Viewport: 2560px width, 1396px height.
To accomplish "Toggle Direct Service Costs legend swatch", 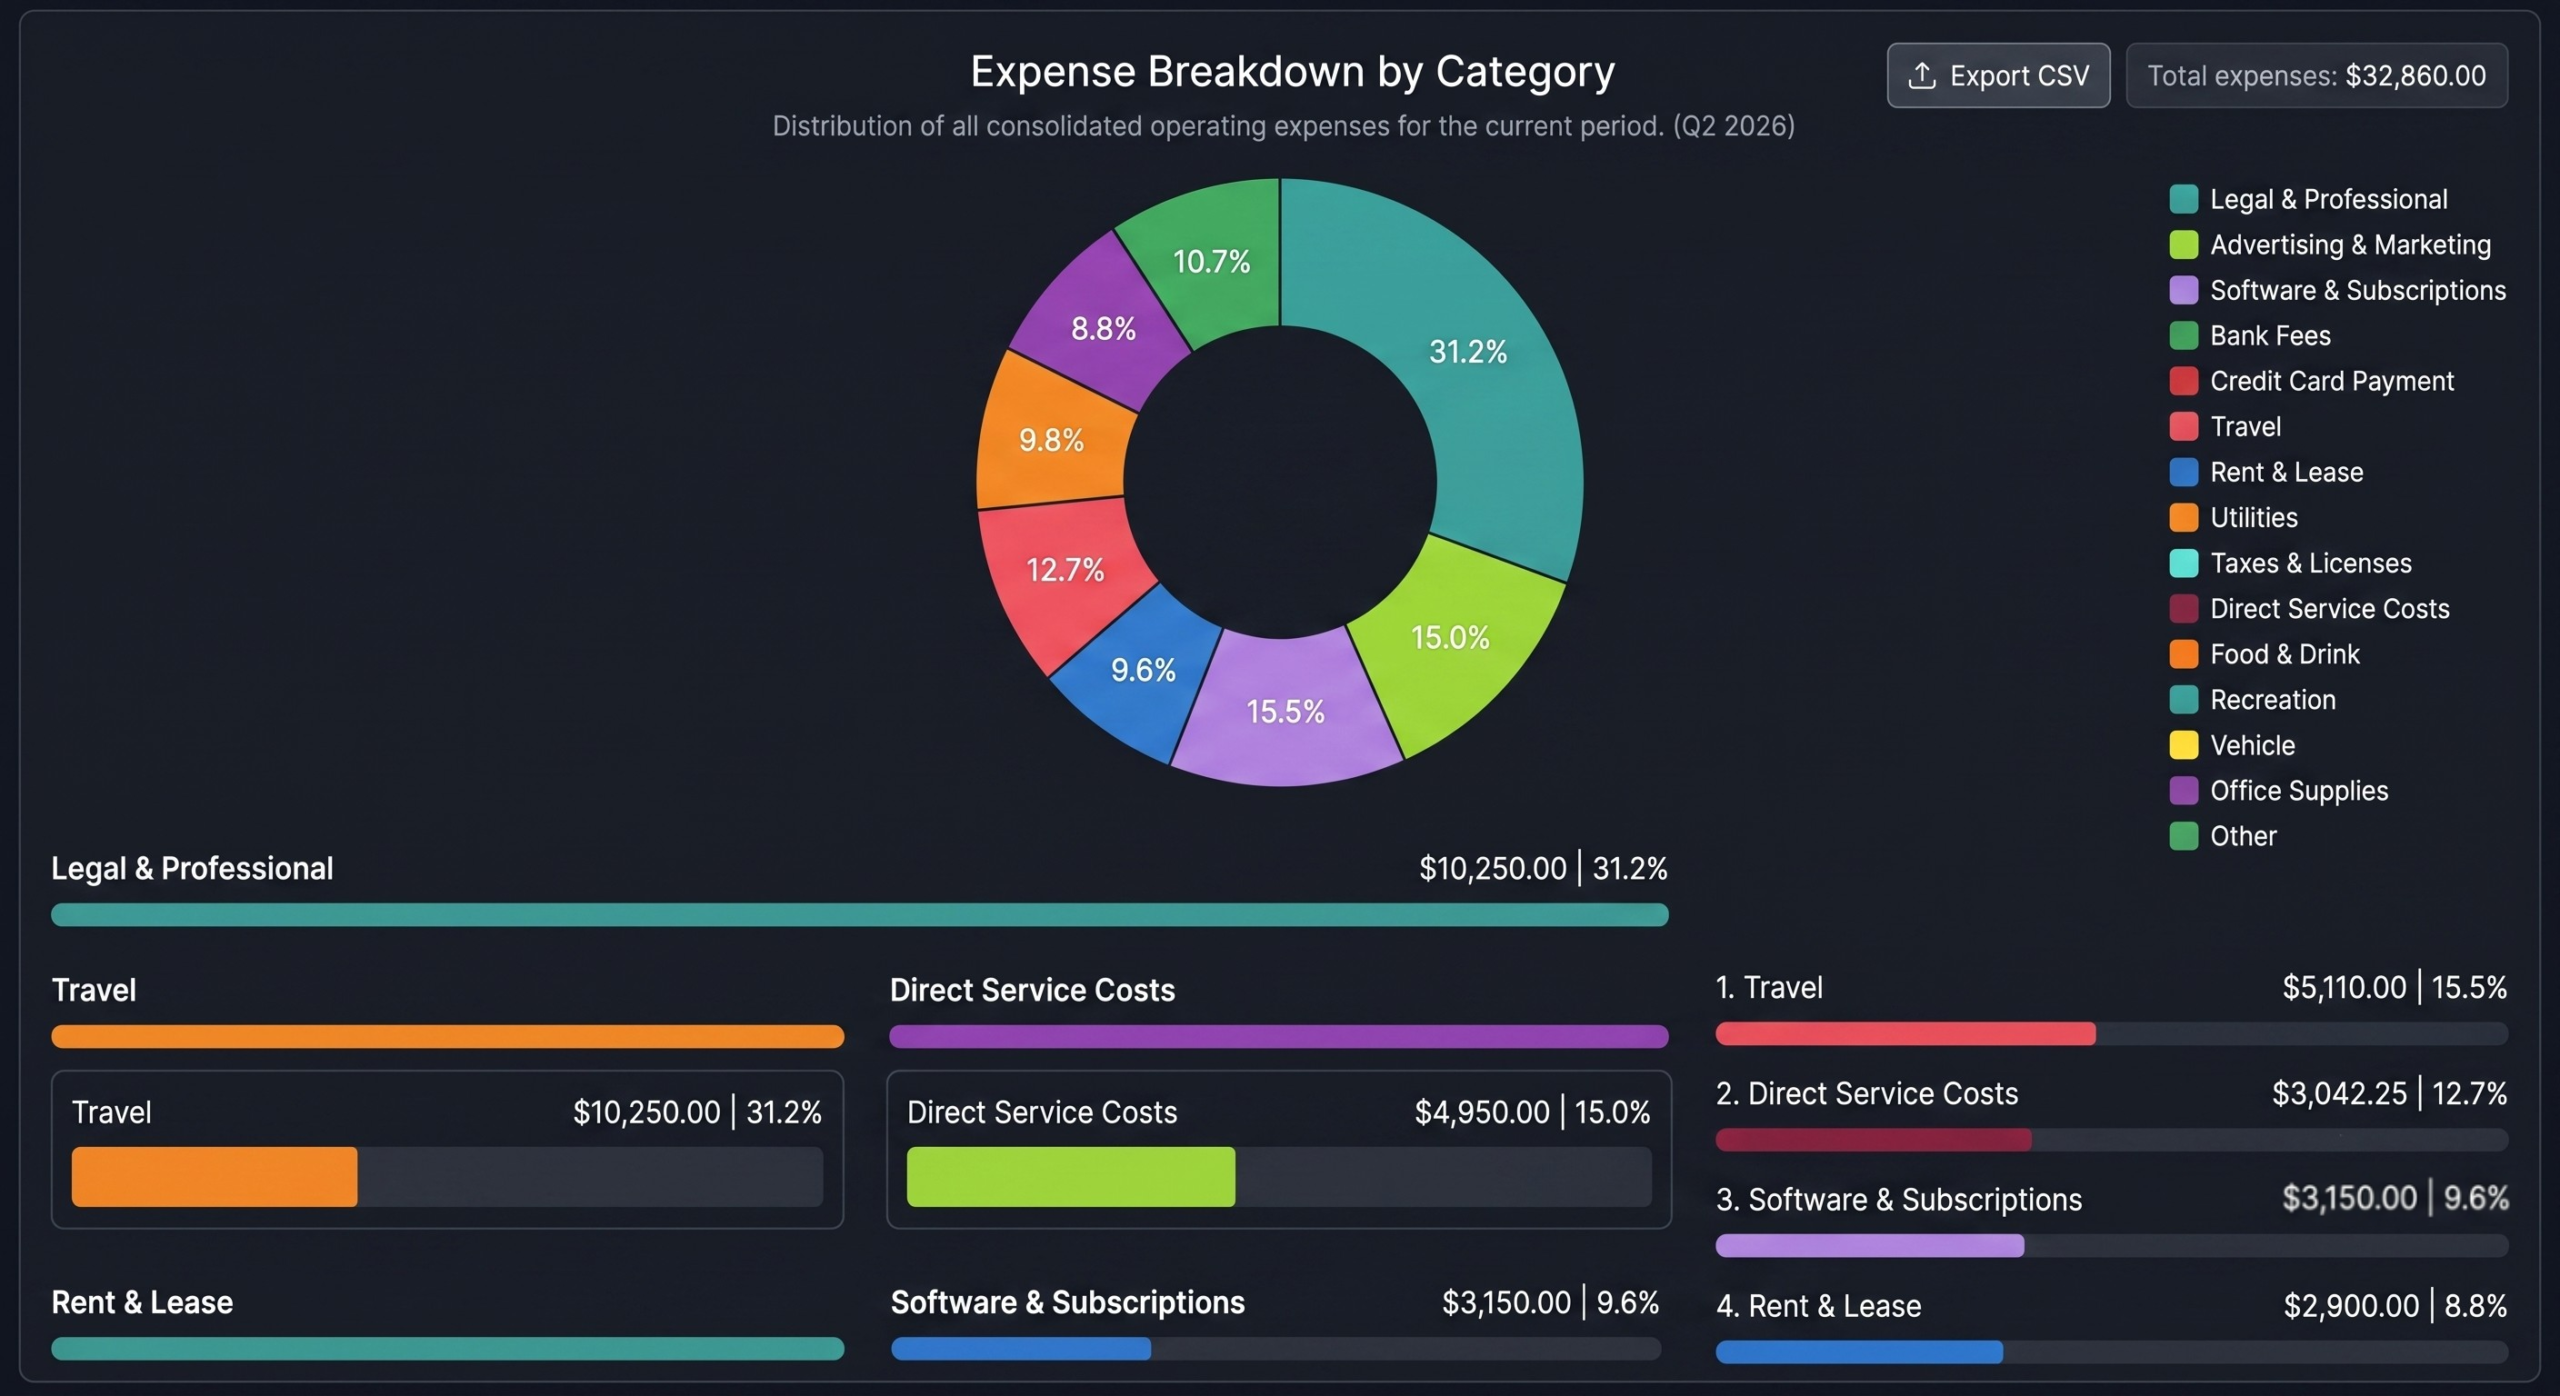I will (2184, 609).
